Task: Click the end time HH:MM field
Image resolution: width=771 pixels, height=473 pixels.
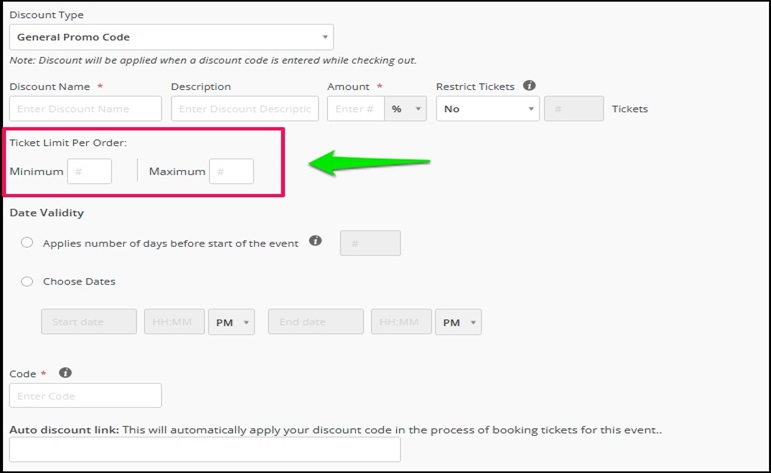Action: [x=401, y=322]
